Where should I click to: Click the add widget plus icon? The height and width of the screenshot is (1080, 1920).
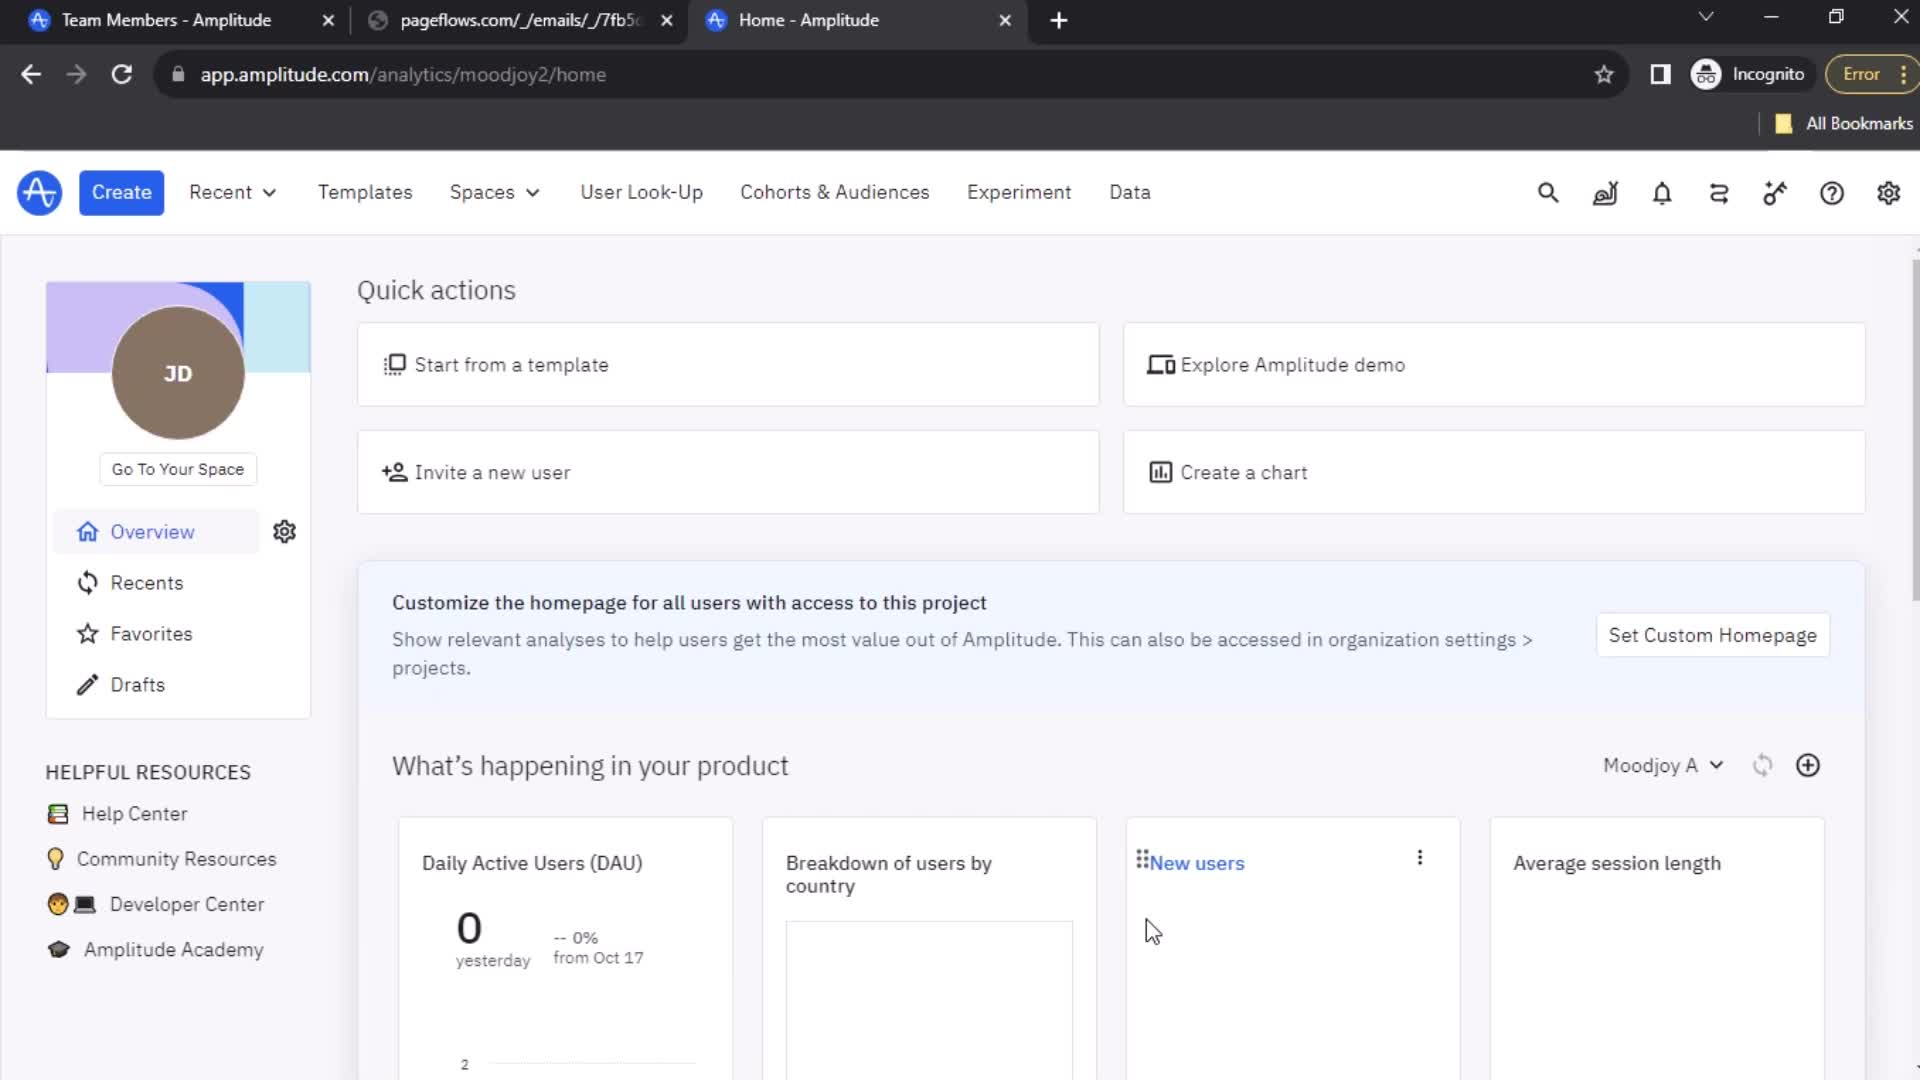[1808, 765]
